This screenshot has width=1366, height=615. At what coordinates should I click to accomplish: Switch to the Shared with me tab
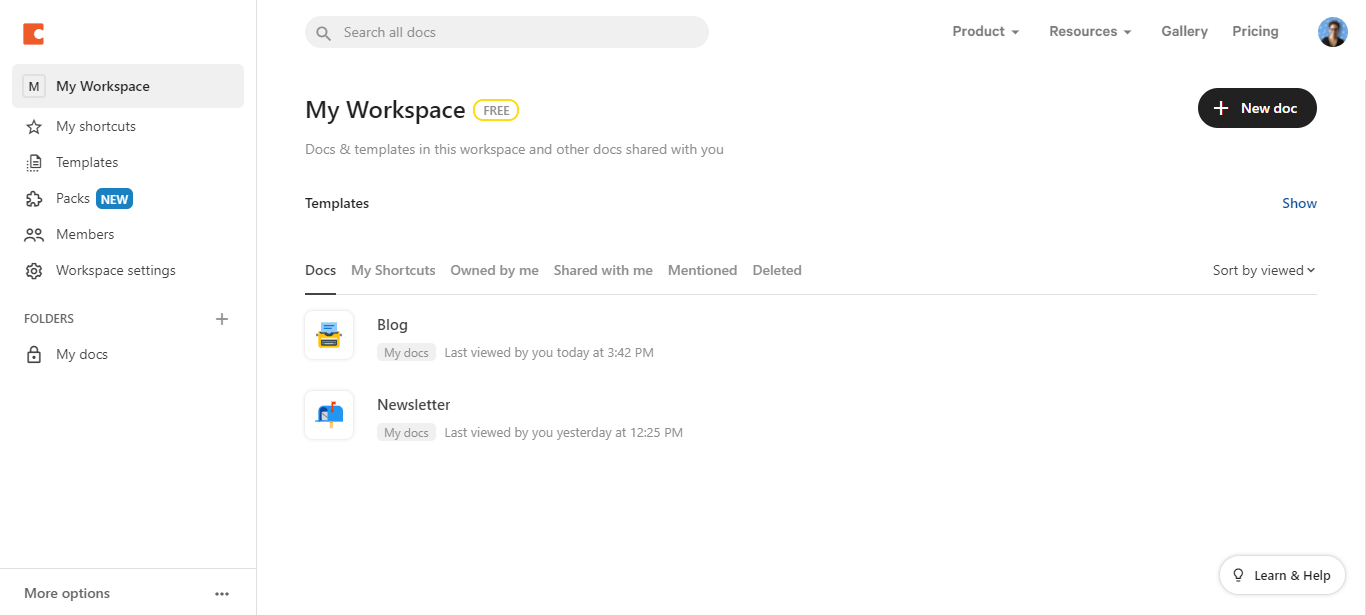pos(603,270)
